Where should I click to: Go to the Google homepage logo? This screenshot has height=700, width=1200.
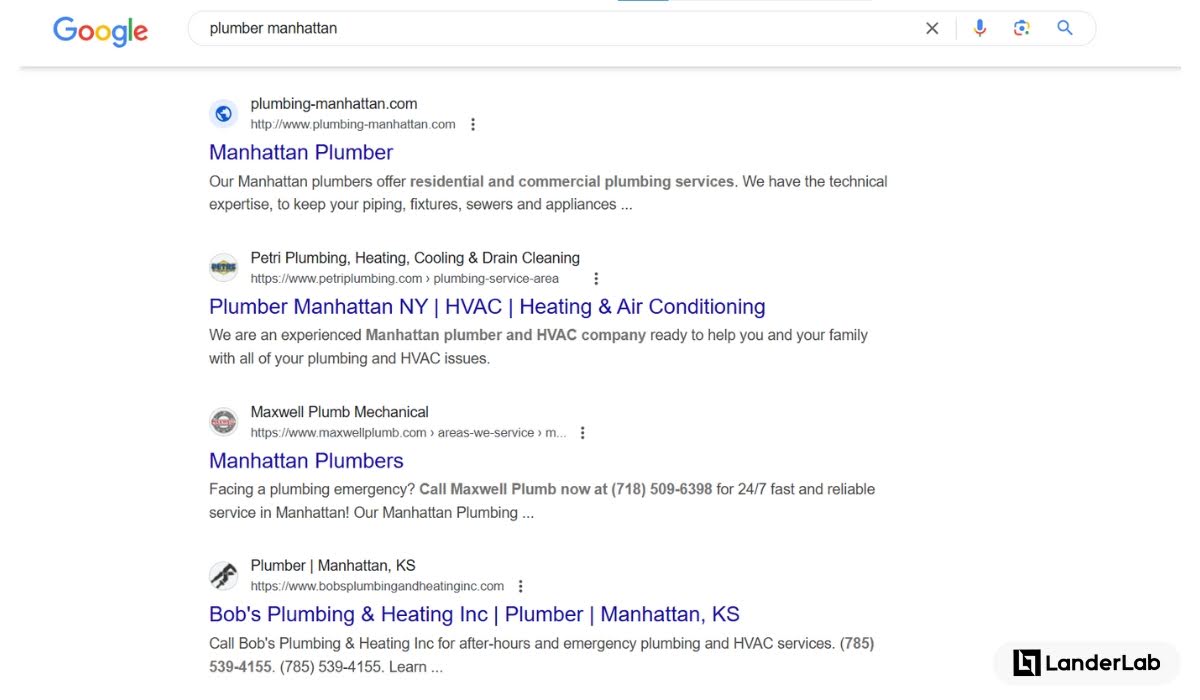(x=100, y=31)
